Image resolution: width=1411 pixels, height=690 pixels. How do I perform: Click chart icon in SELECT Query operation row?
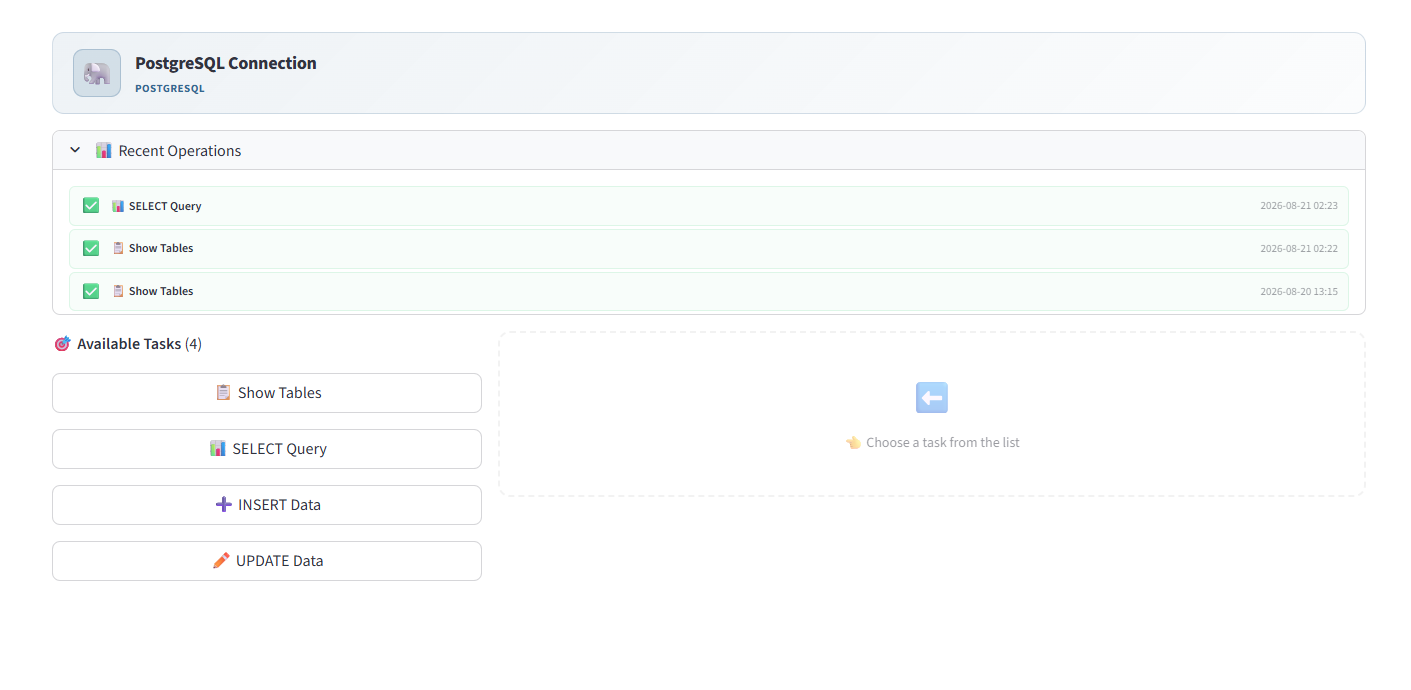click(x=118, y=206)
